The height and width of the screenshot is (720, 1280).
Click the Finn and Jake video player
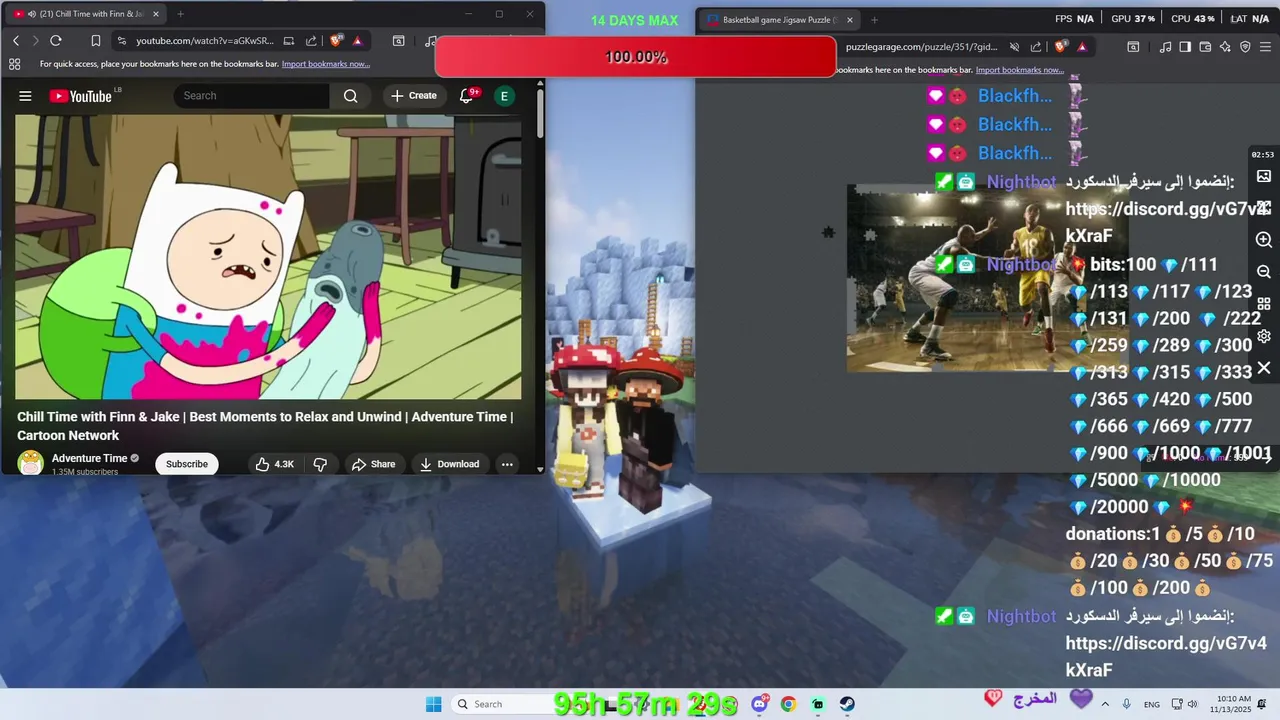pyautogui.click(x=268, y=257)
